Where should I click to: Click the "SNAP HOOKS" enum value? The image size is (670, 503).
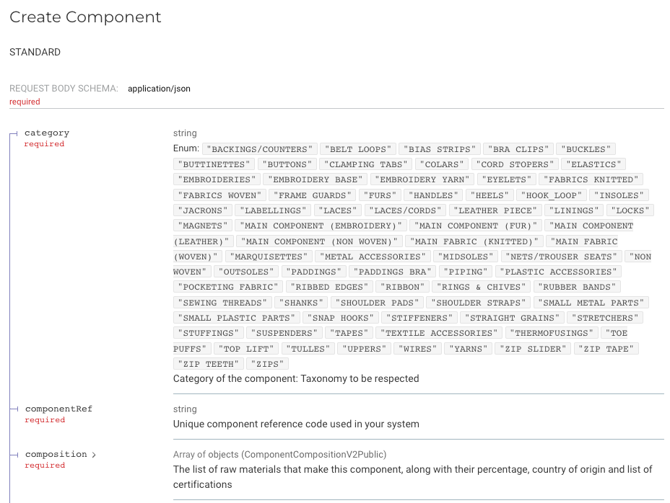tap(340, 318)
